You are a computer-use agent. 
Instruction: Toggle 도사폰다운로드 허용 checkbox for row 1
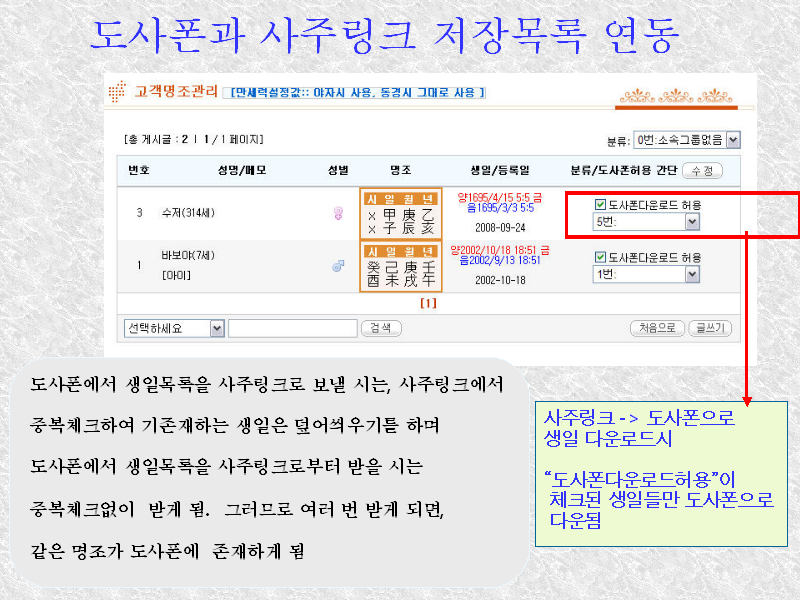(x=601, y=257)
